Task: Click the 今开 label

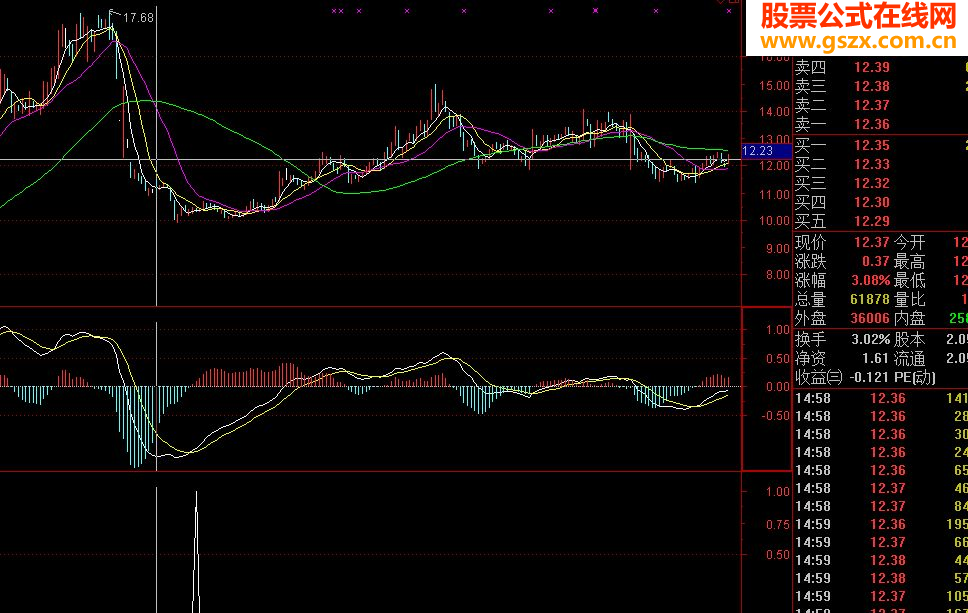Action: [x=909, y=243]
